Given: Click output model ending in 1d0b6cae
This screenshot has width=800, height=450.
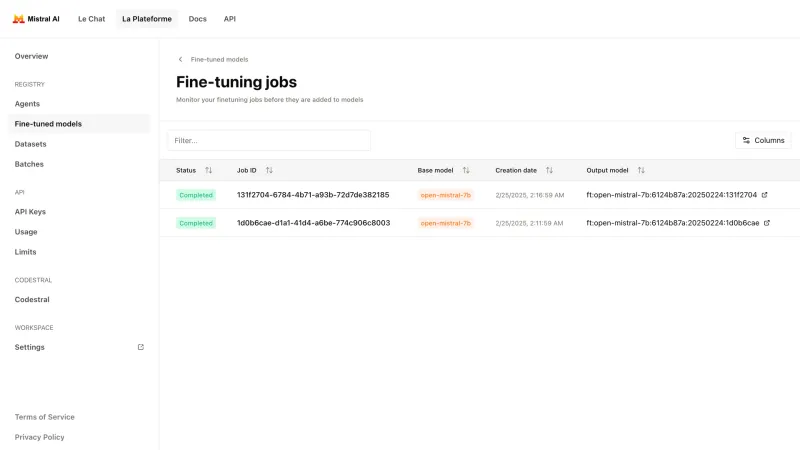Looking at the screenshot, I should [x=672, y=223].
